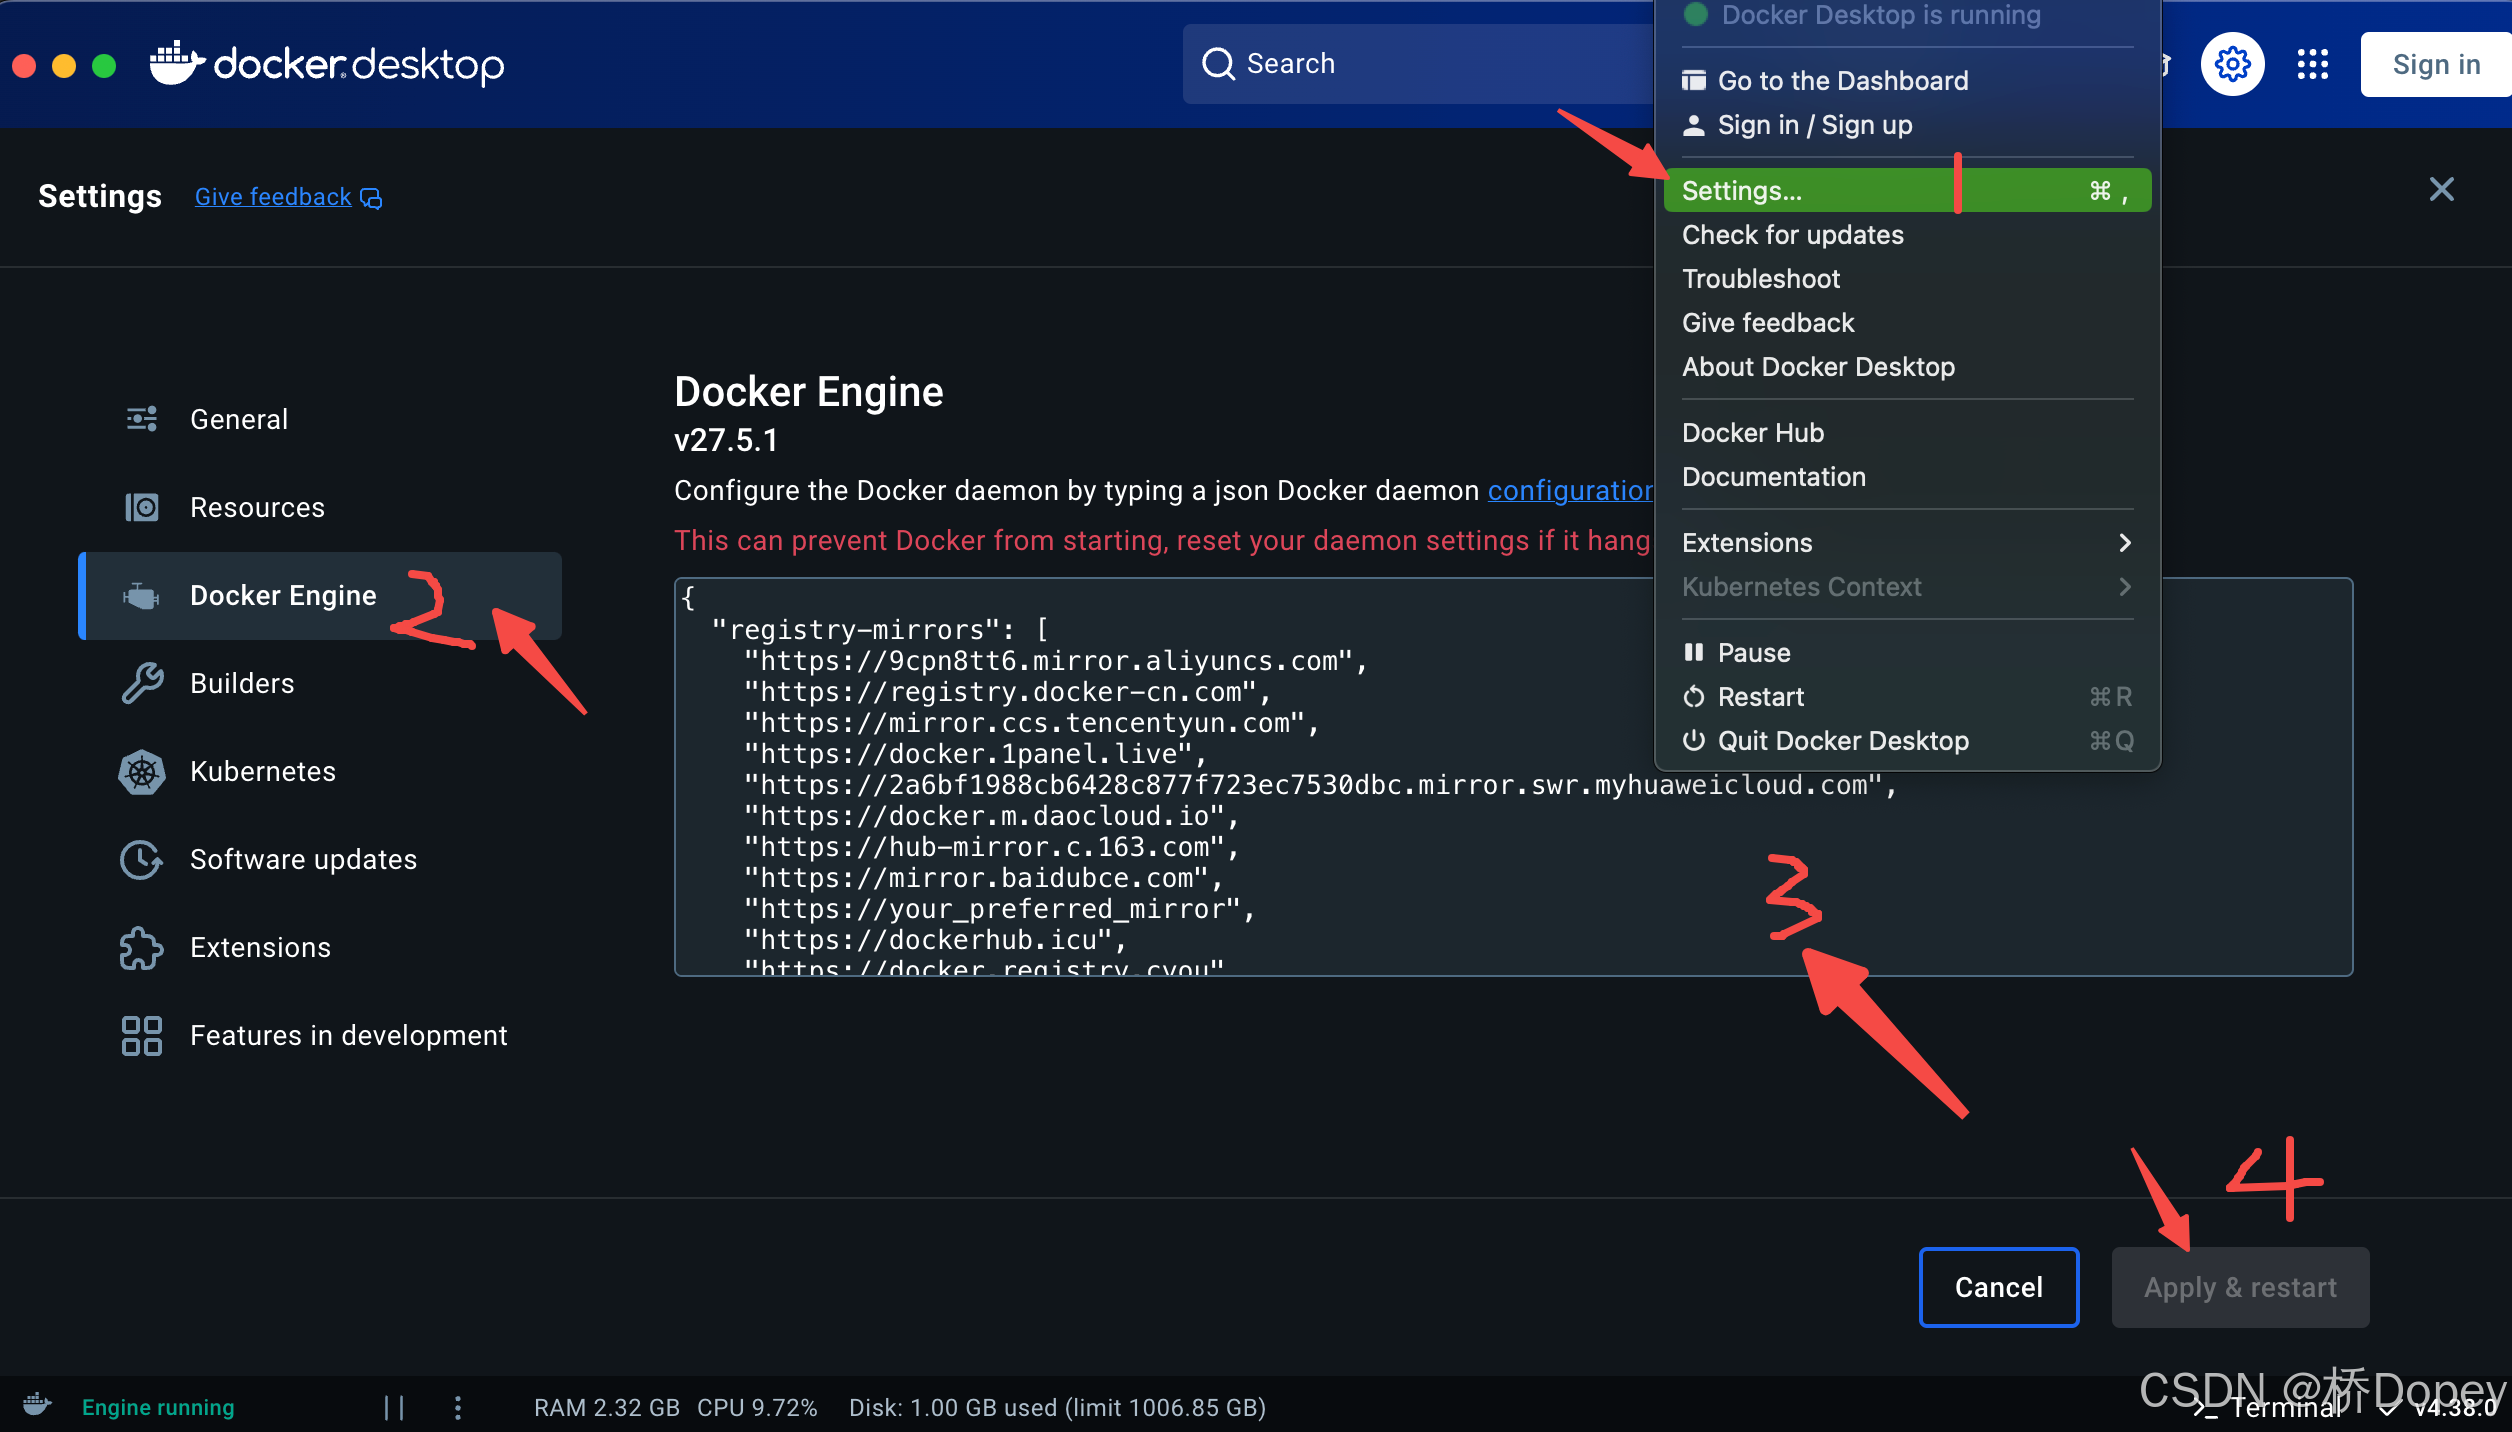The width and height of the screenshot is (2512, 1432).
Task: Select the Builders wrench icon
Action: 141,683
